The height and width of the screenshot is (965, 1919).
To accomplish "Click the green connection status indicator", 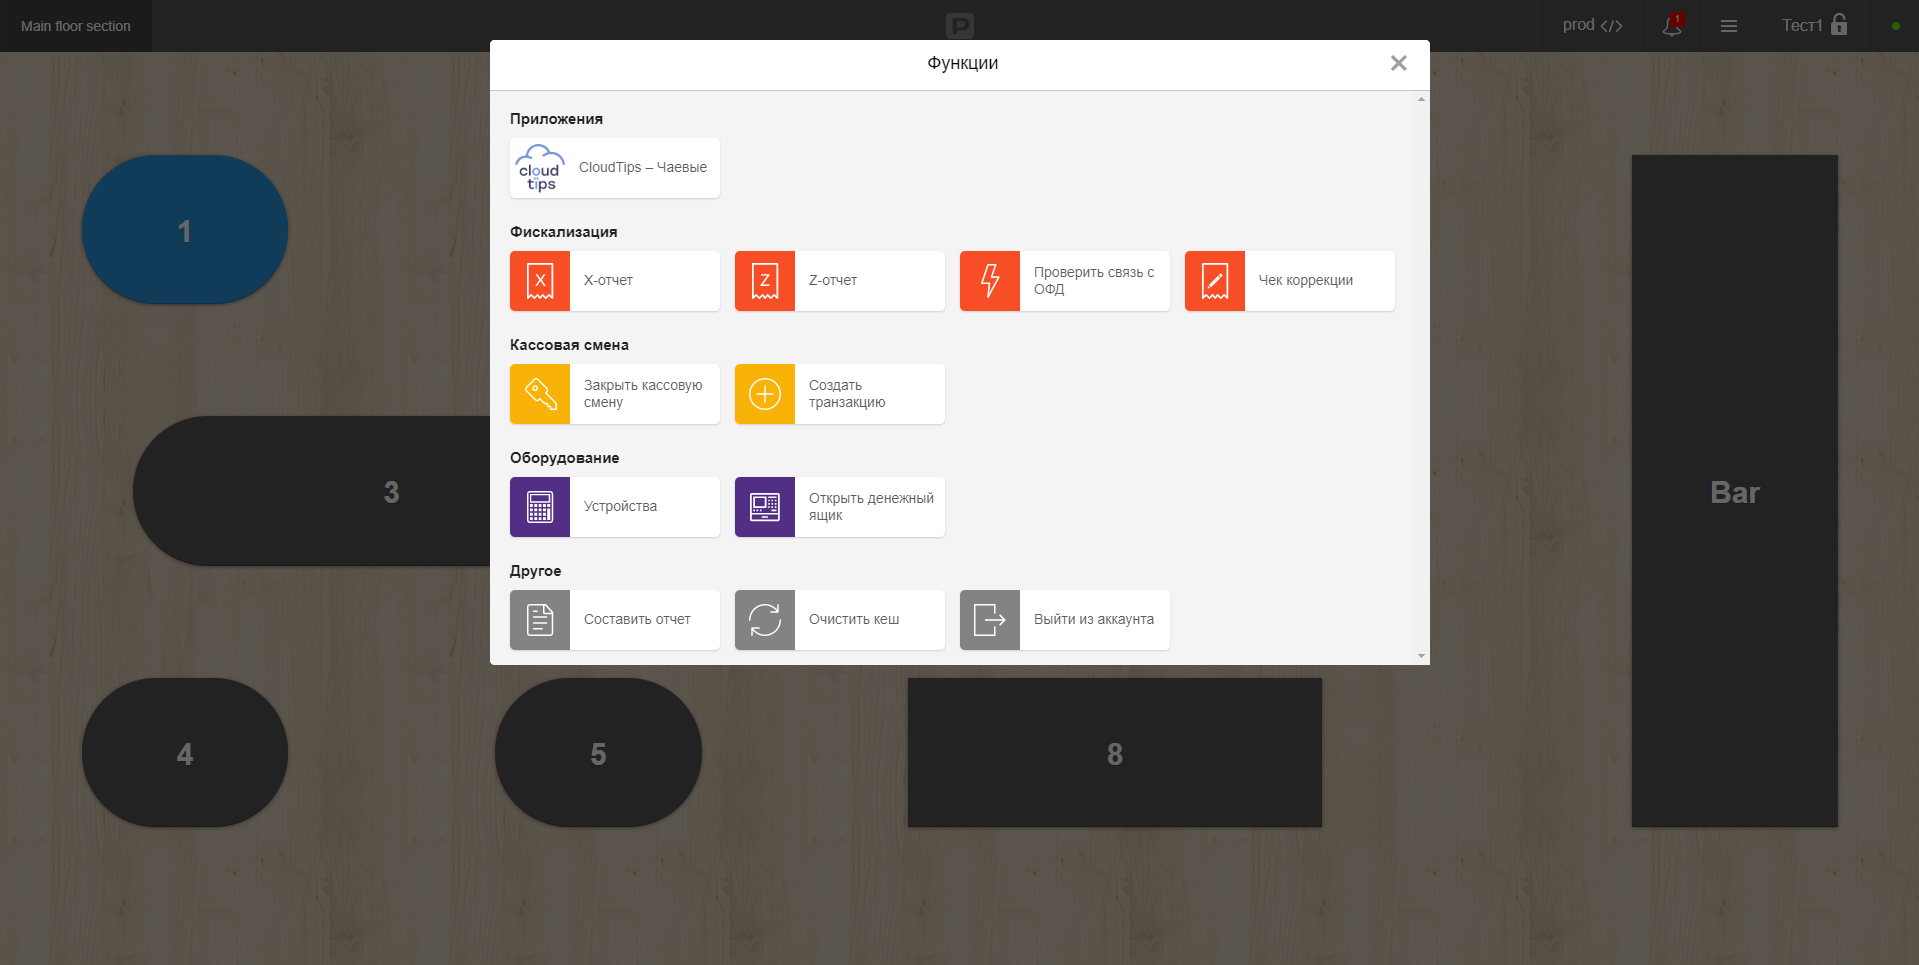I will point(1895,26).
